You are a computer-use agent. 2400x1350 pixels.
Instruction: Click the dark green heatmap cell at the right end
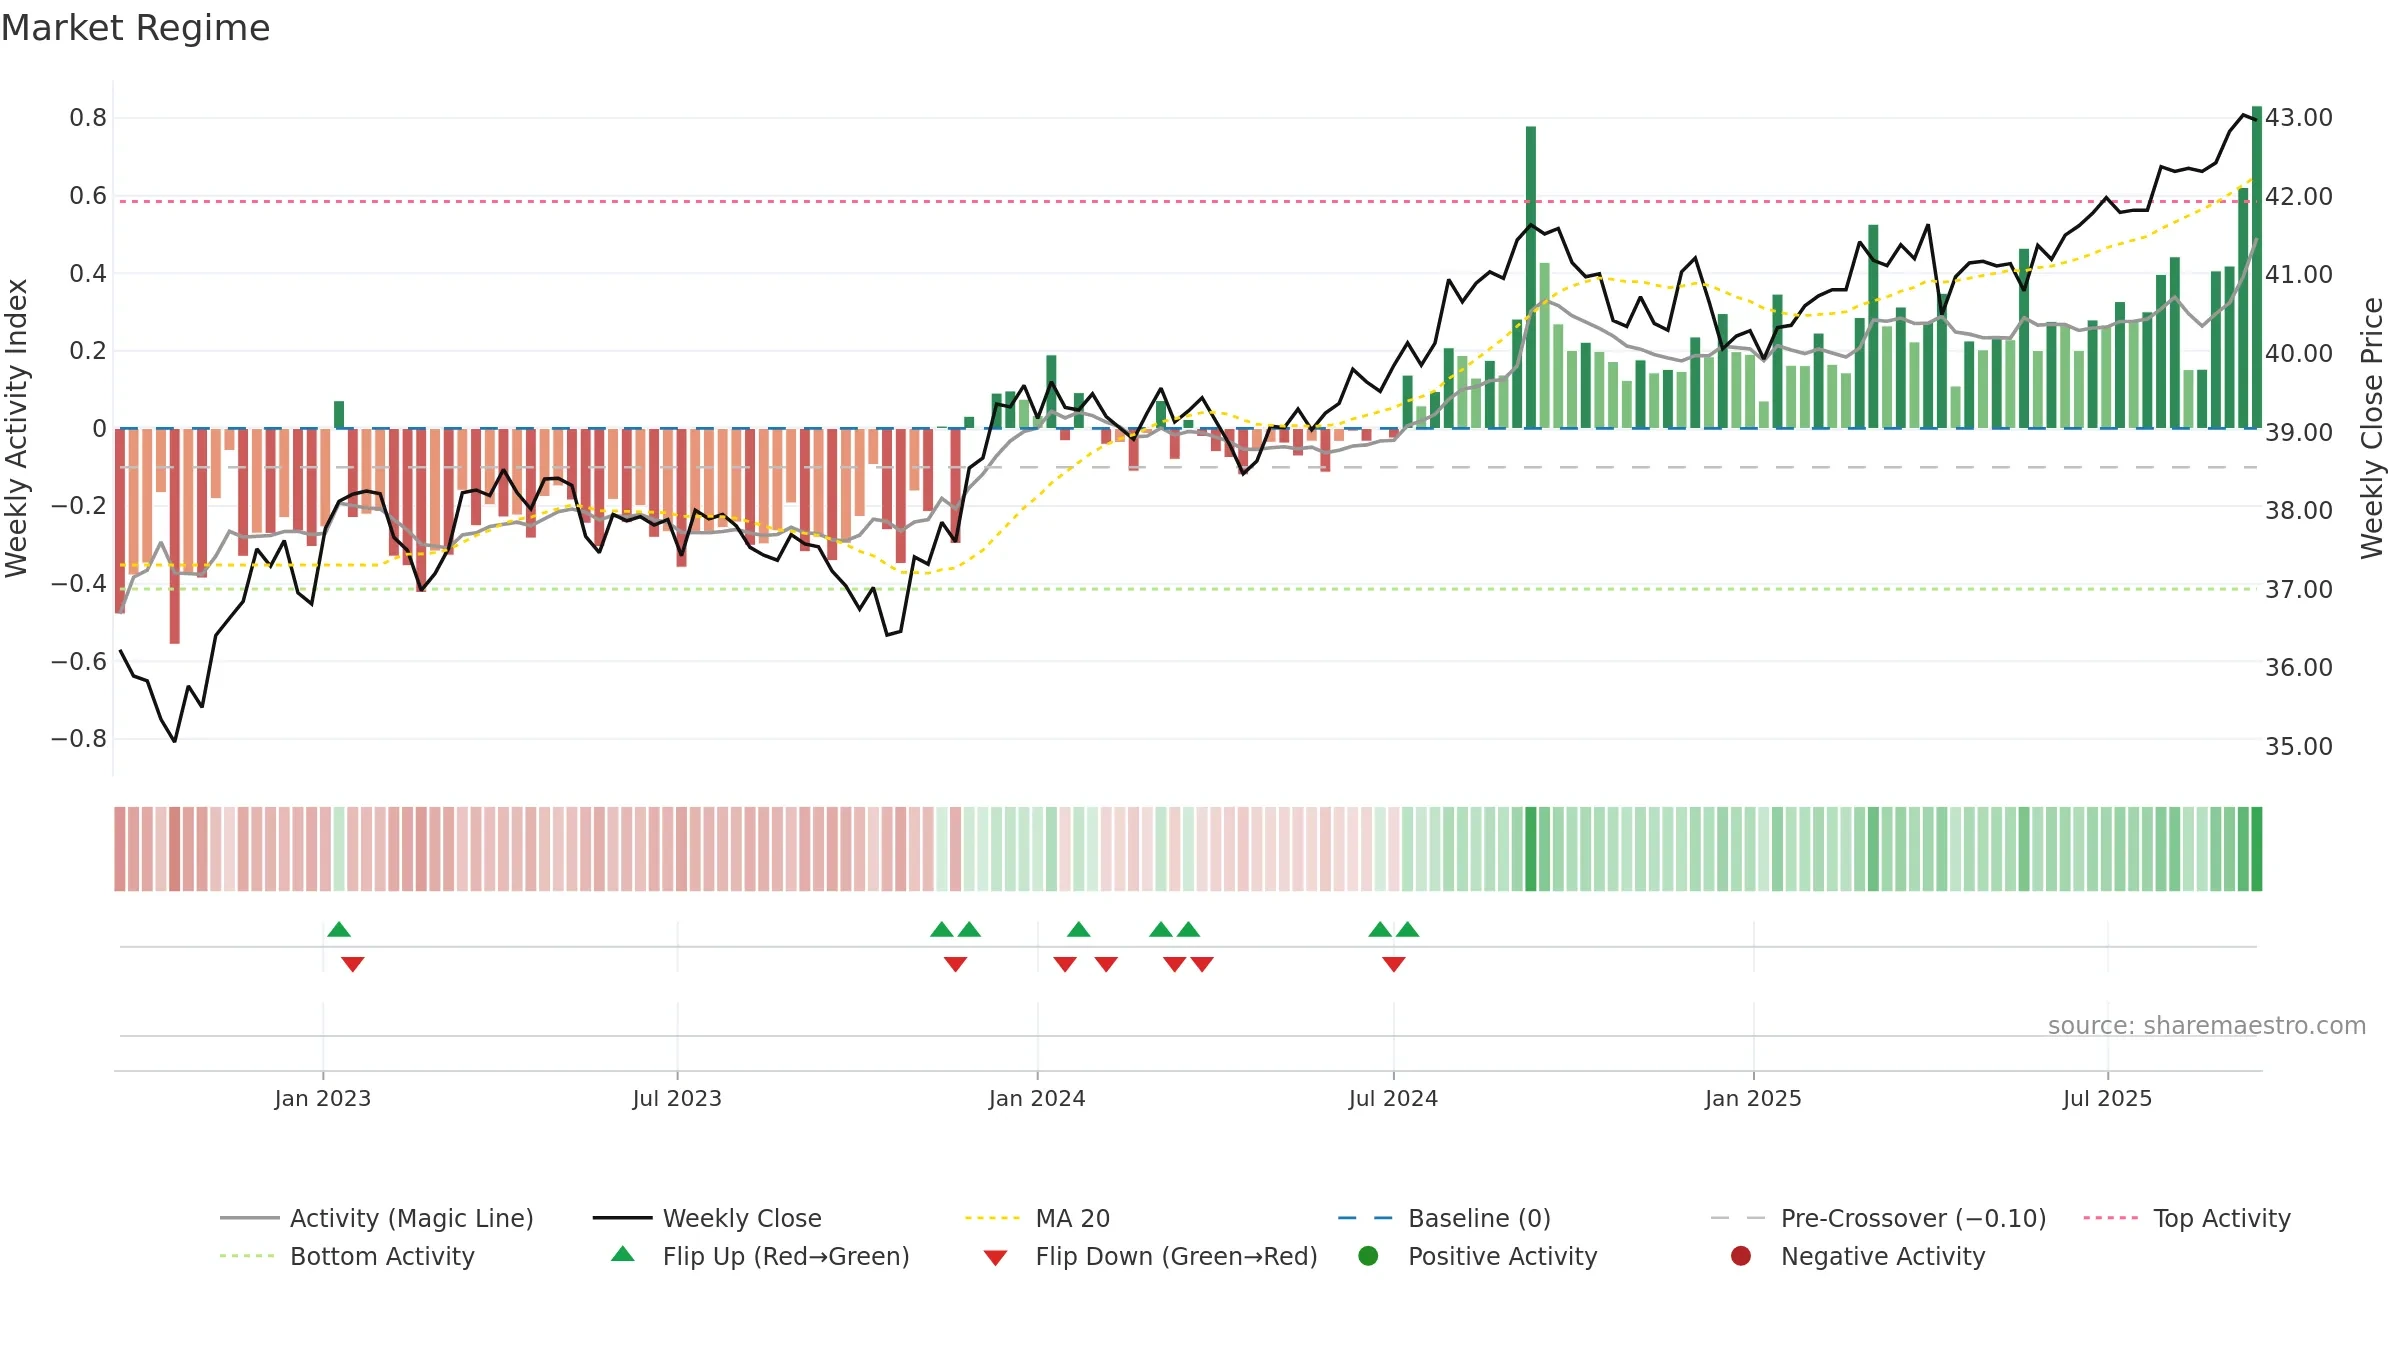[2256, 849]
